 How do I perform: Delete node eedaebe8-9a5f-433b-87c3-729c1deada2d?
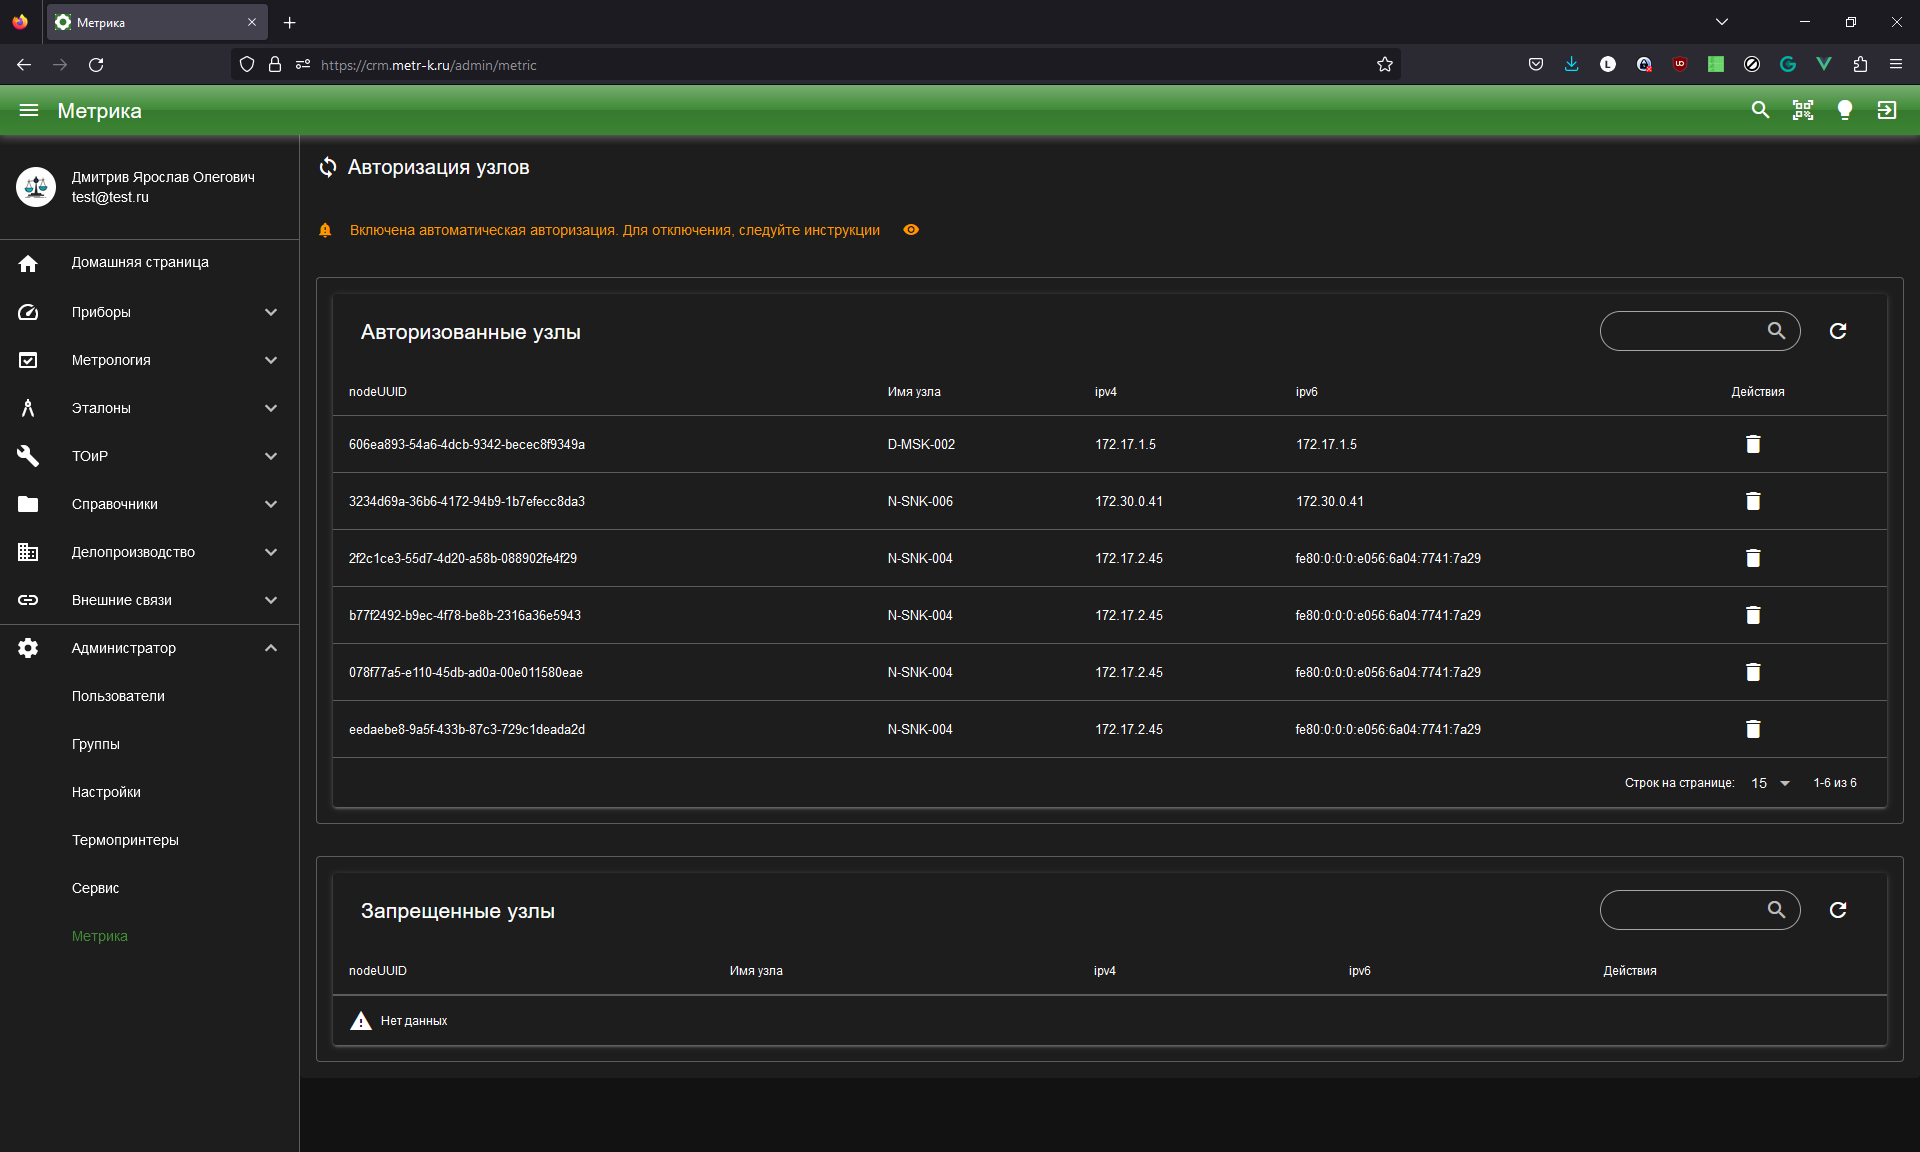1753,729
